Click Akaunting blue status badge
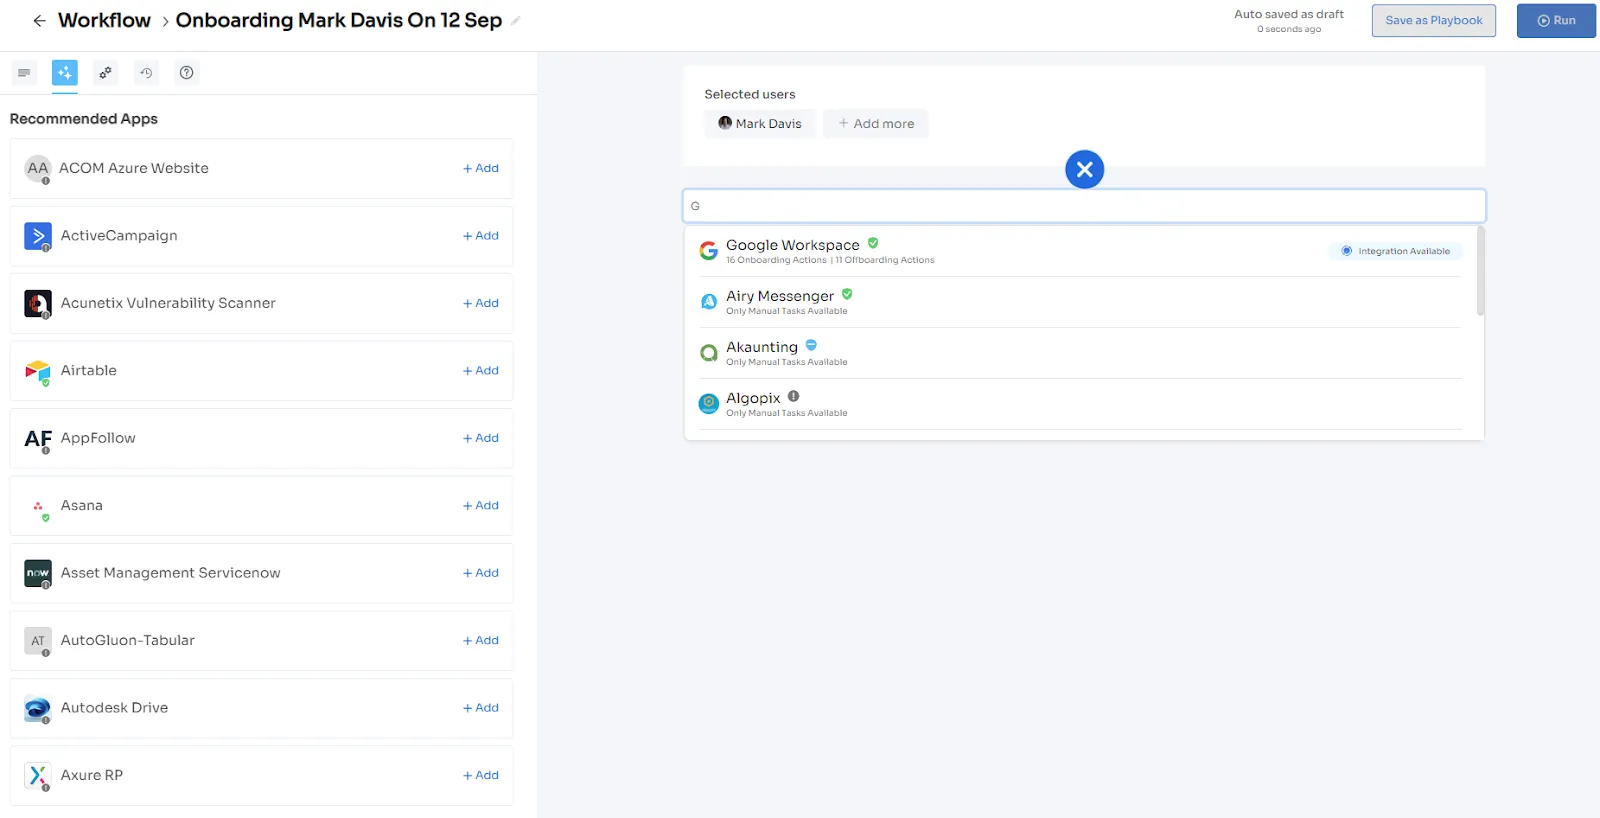This screenshot has width=1600, height=818. point(811,345)
